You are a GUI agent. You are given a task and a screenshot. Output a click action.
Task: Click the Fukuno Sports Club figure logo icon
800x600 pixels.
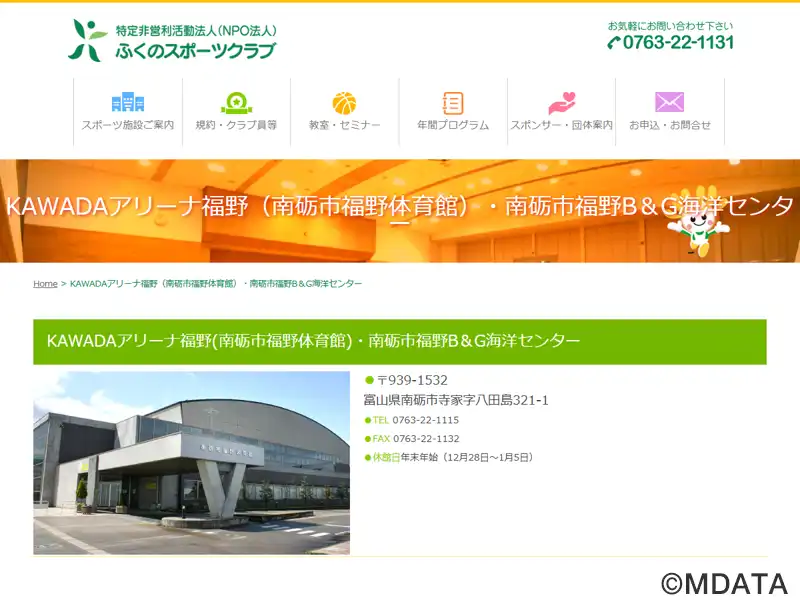[x=87, y=40]
